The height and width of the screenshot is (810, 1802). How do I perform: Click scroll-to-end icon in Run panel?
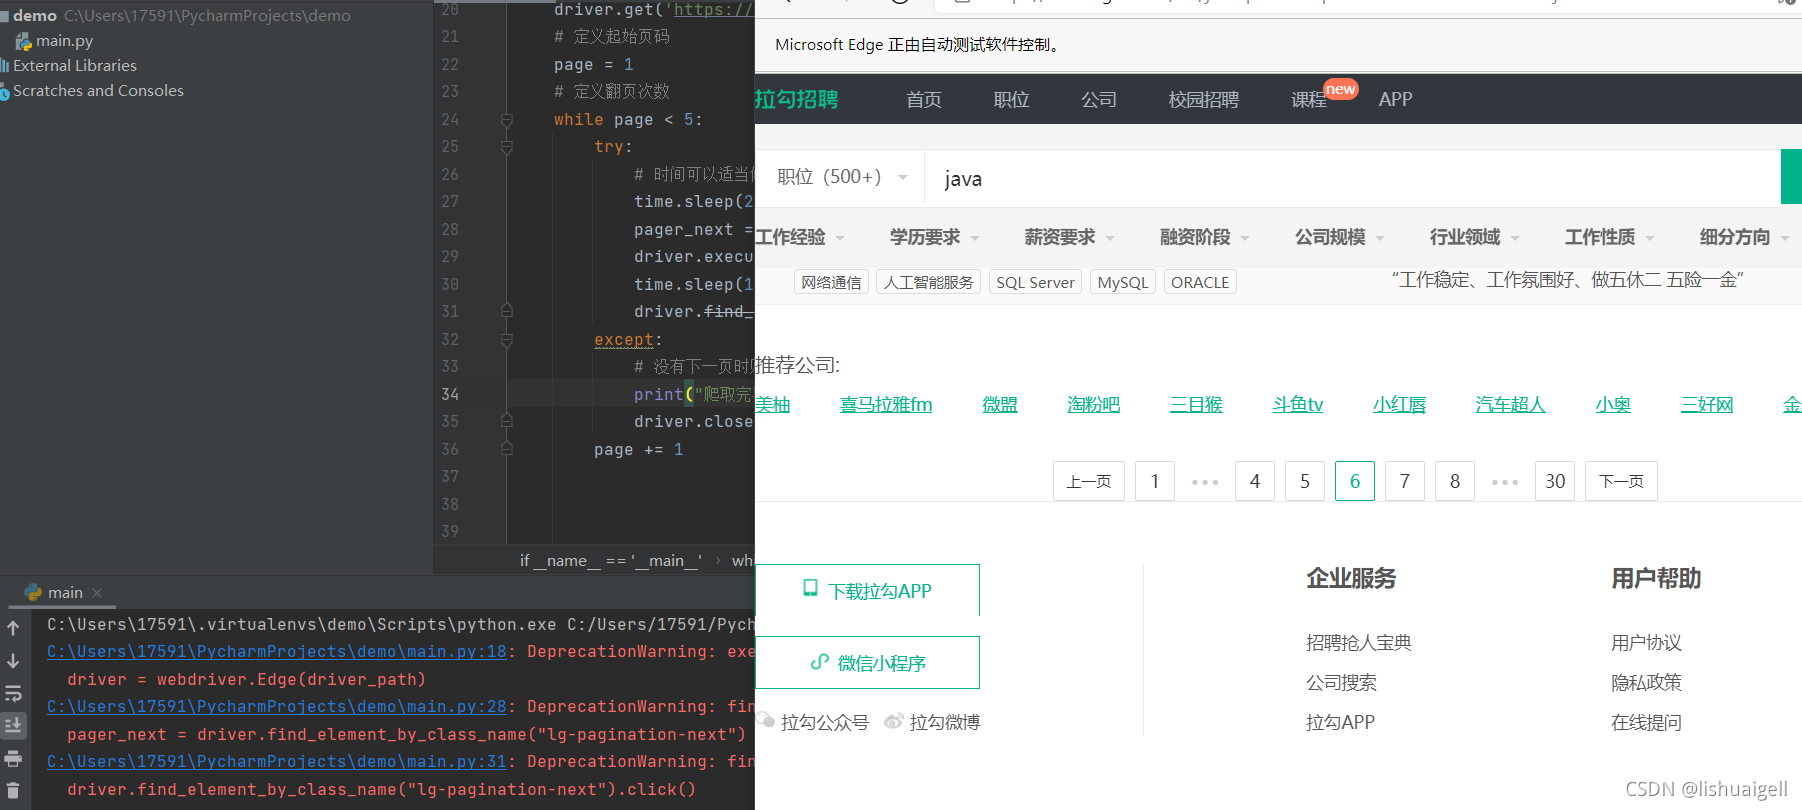13,725
